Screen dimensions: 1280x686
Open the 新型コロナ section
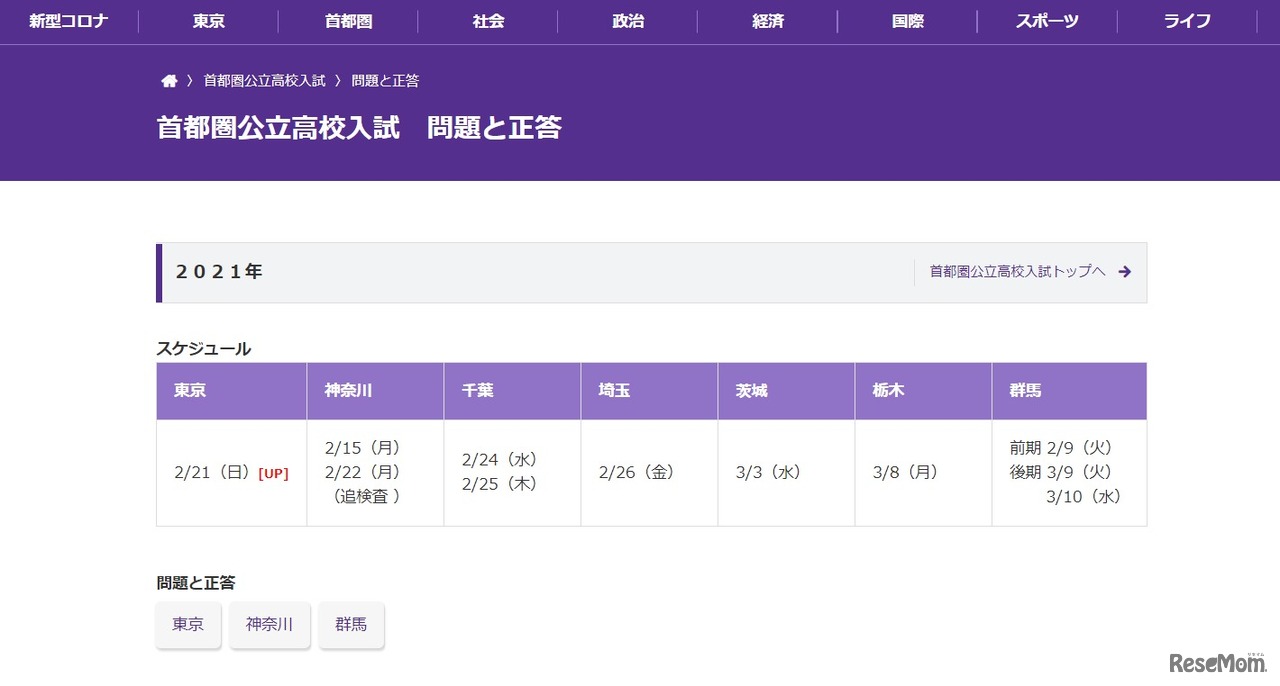[67, 21]
